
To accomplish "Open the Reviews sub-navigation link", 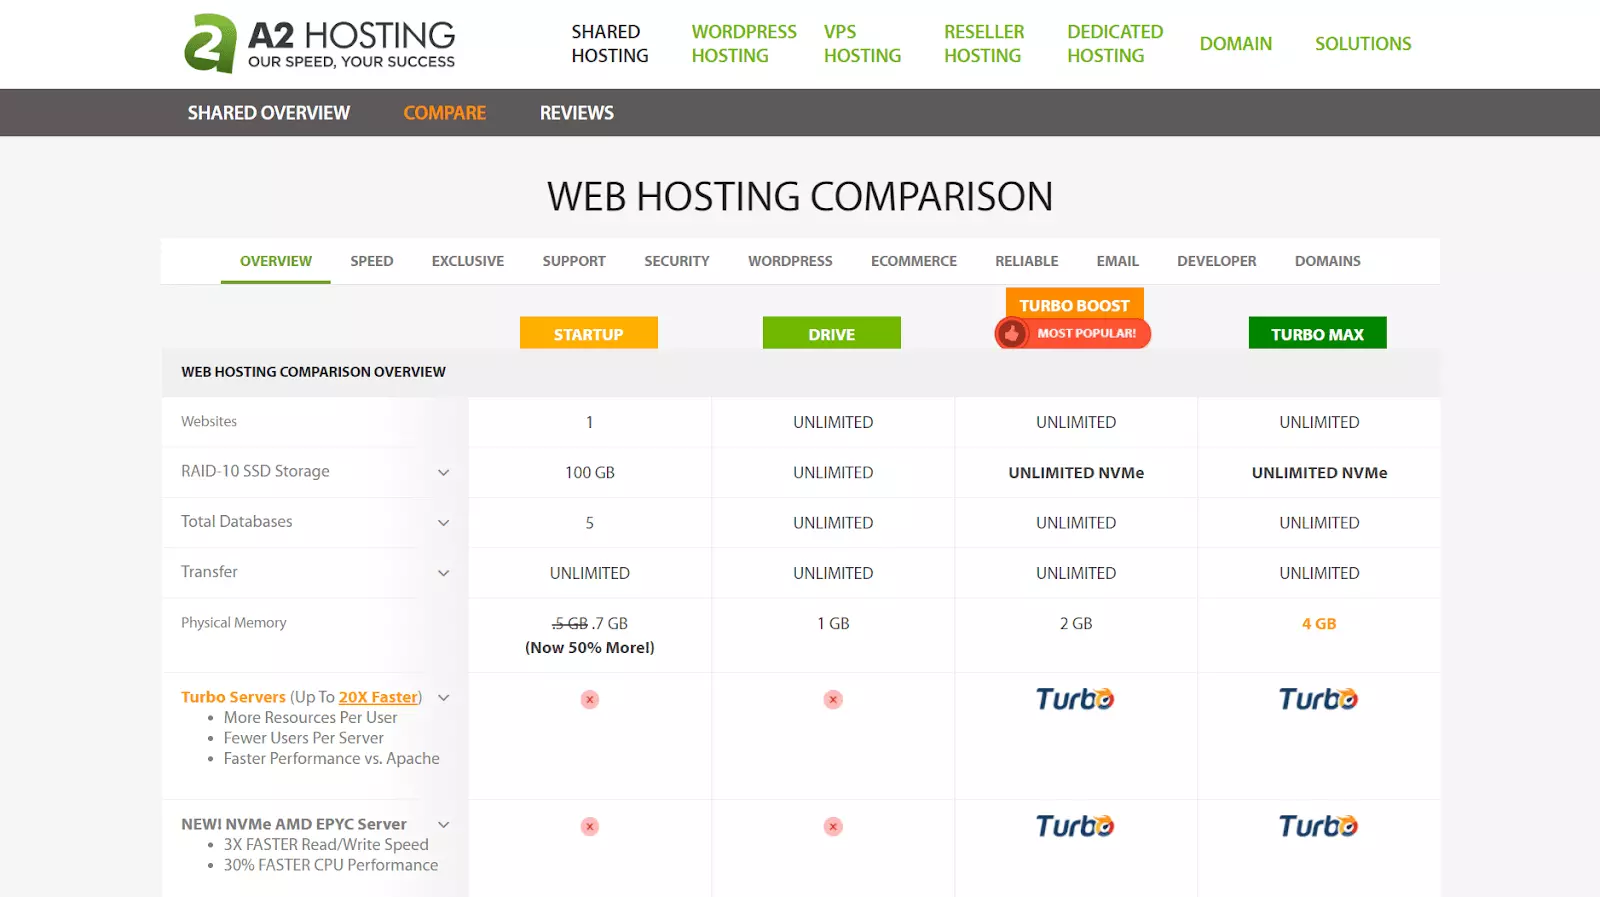I will [x=577, y=113].
